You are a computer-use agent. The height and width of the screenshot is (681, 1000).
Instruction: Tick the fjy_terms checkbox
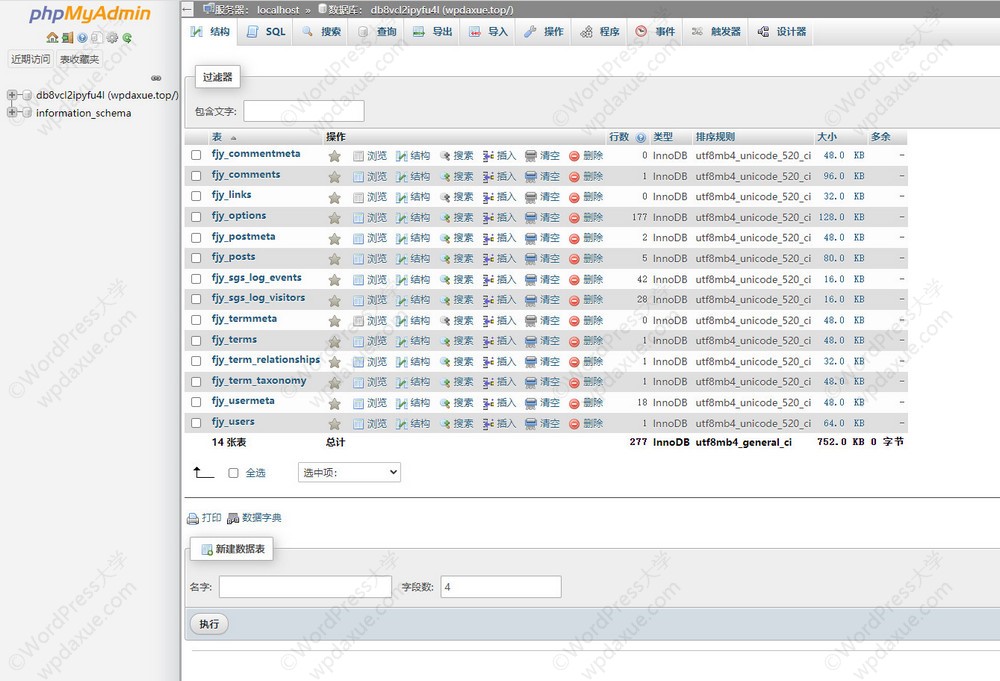[196, 340]
